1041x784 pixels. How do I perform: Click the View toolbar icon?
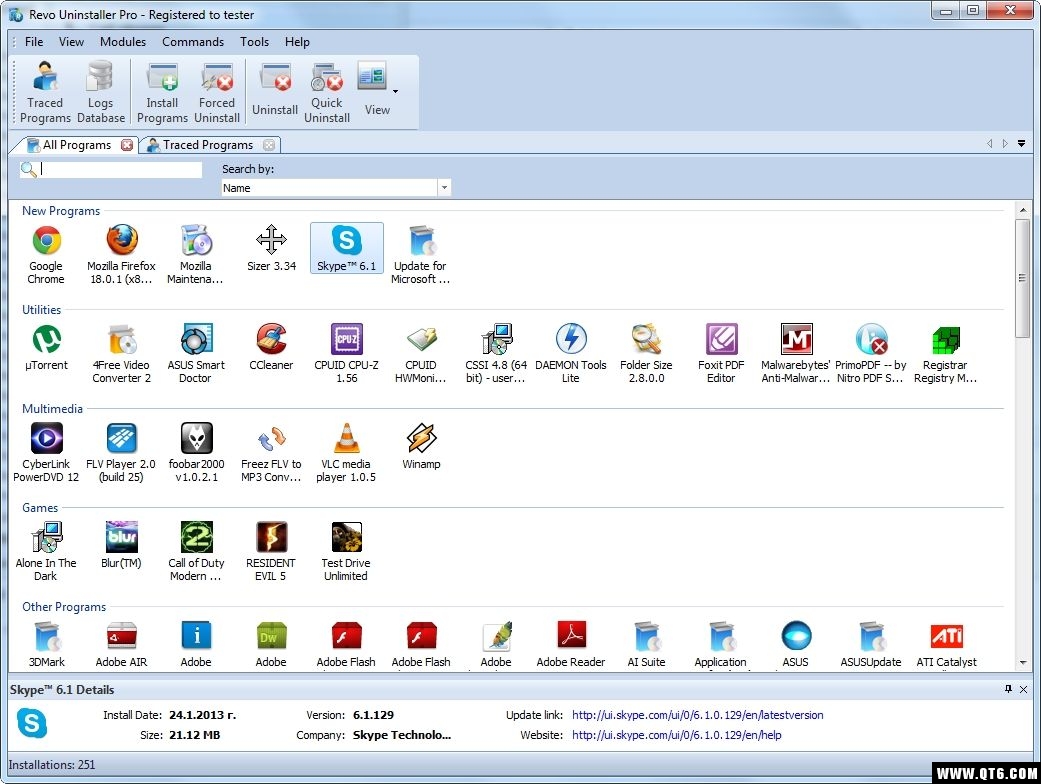click(x=374, y=92)
